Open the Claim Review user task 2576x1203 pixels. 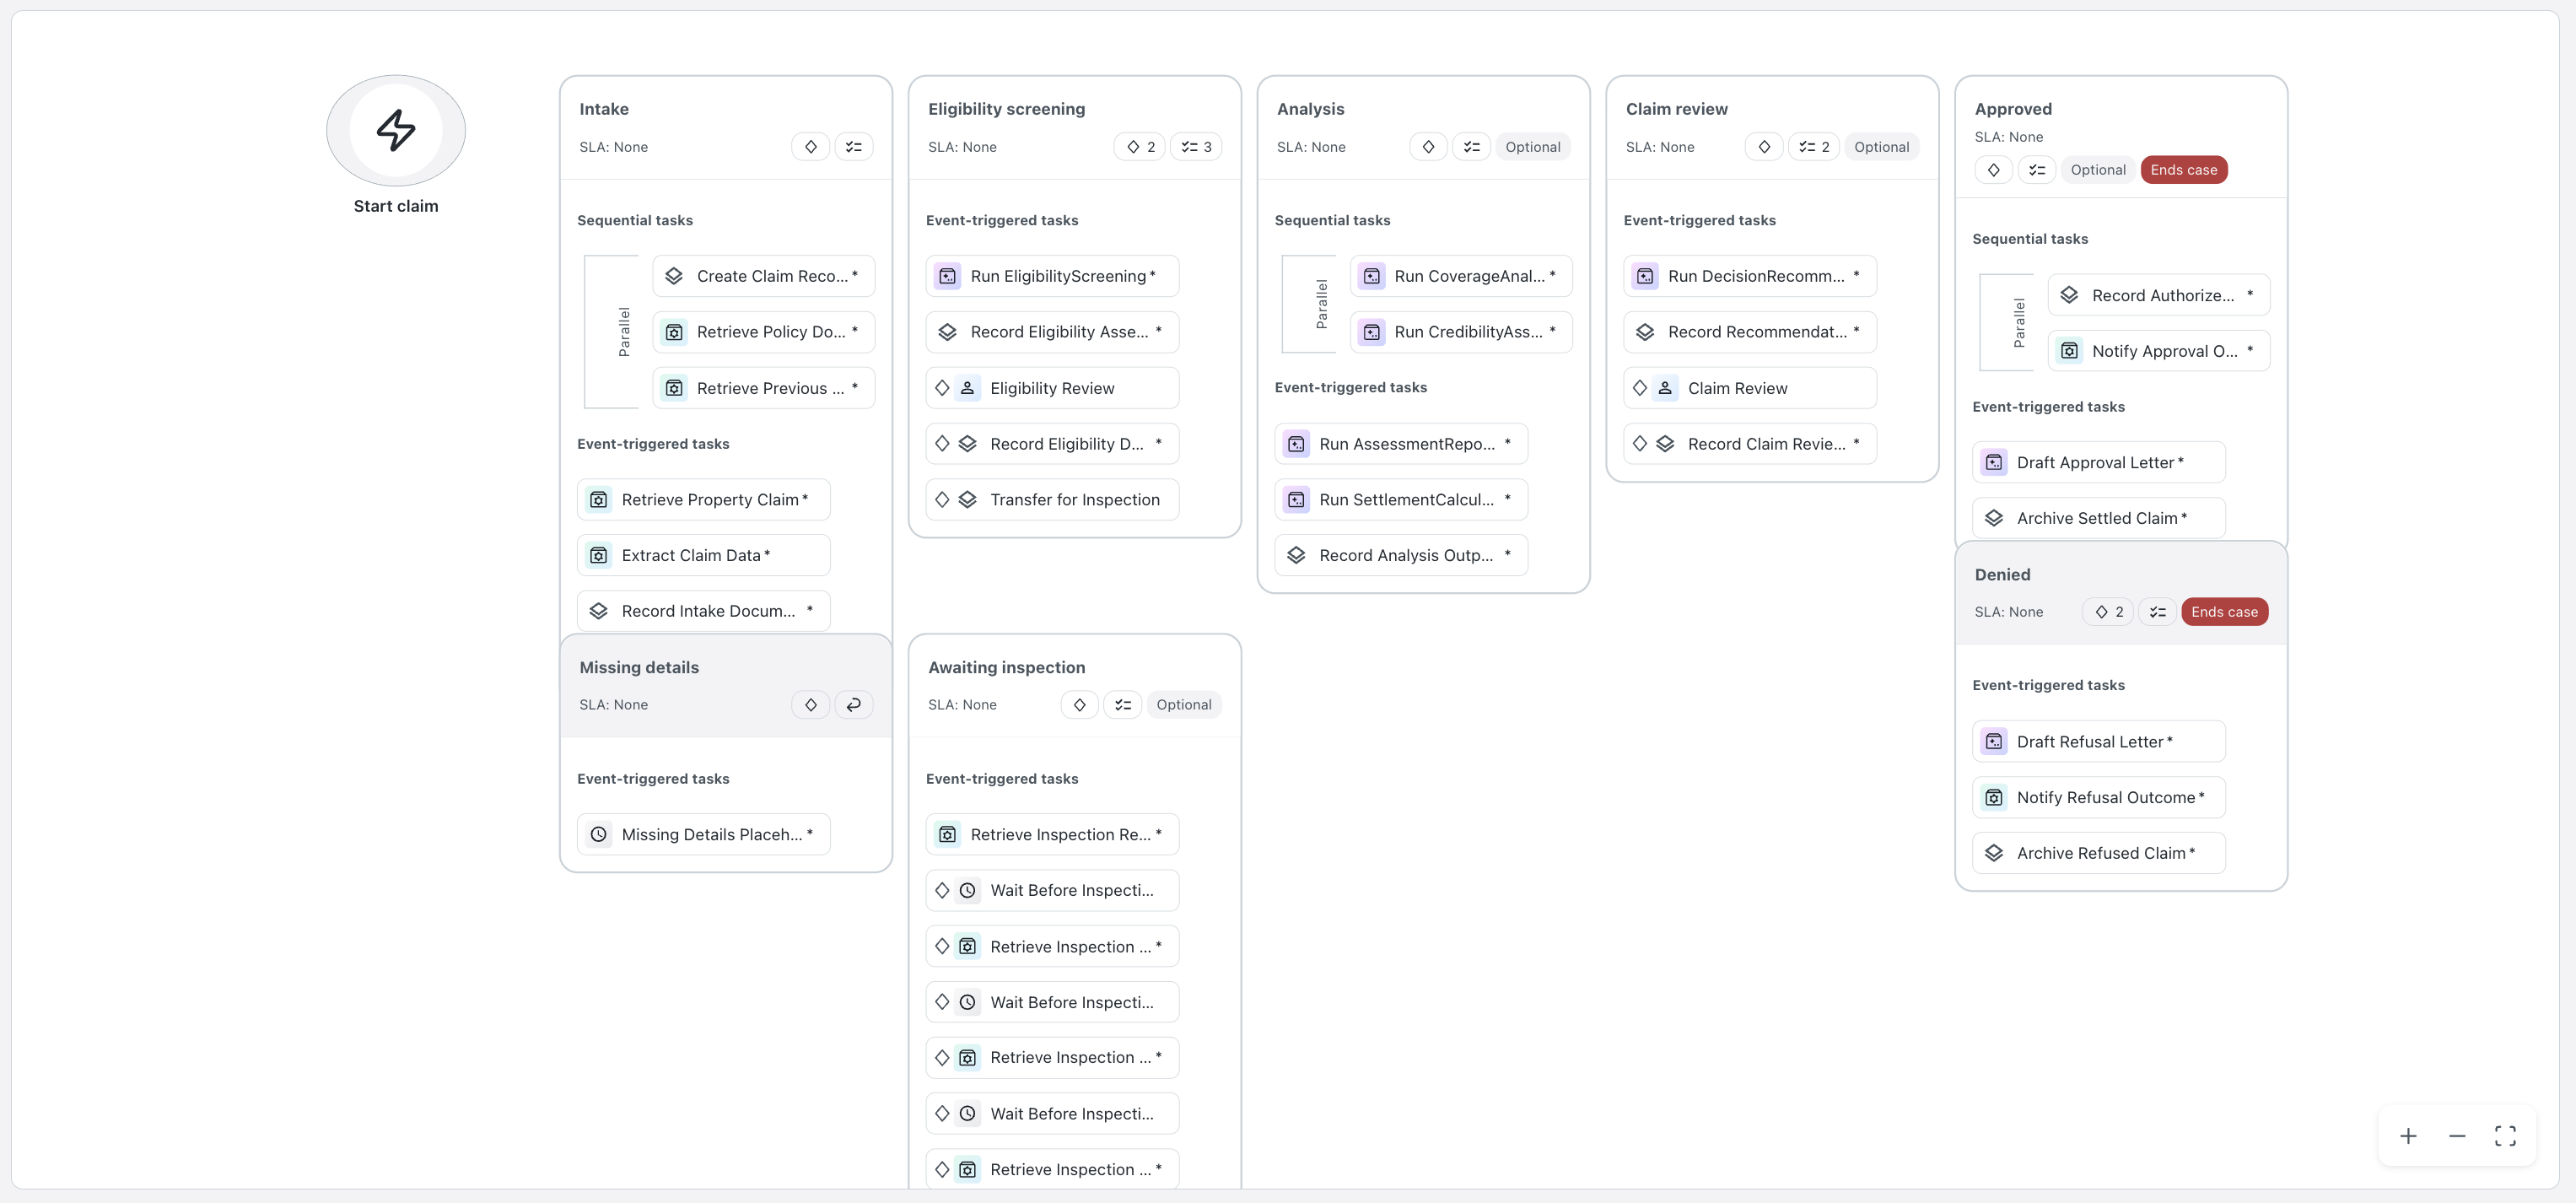click(x=1750, y=388)
